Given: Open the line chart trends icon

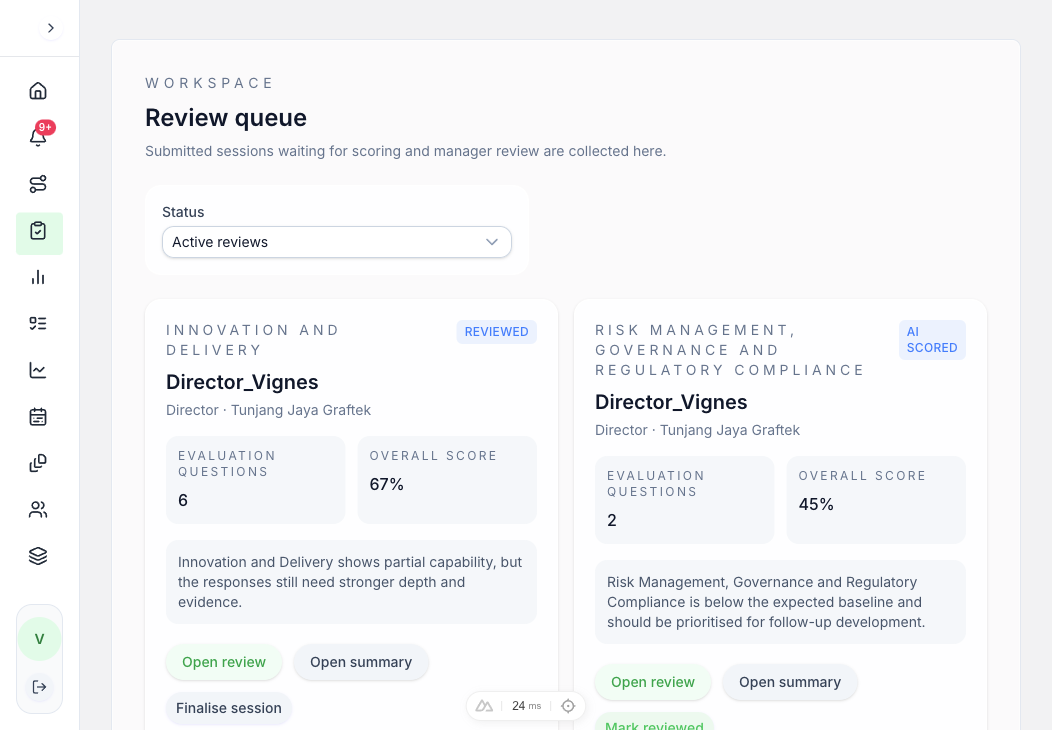Looking at the screenshot, I should (38, 370).
